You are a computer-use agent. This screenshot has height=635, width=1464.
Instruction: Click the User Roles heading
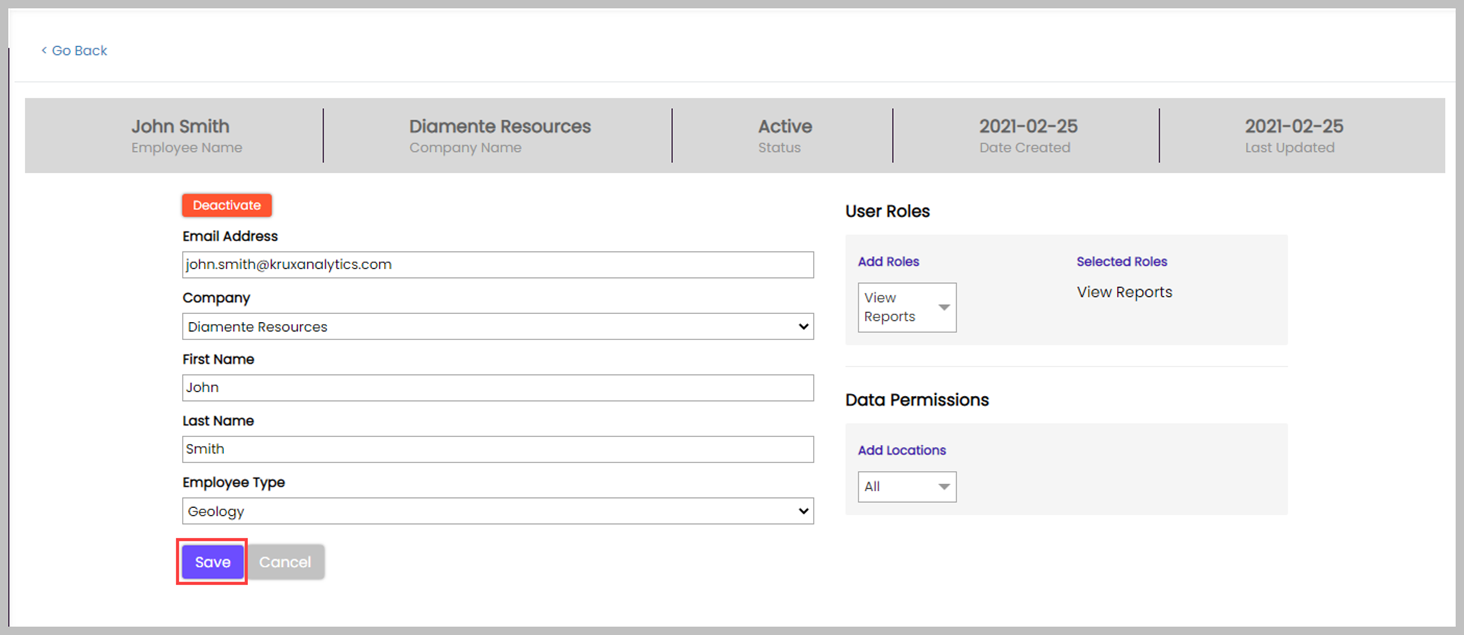point(888,212)
